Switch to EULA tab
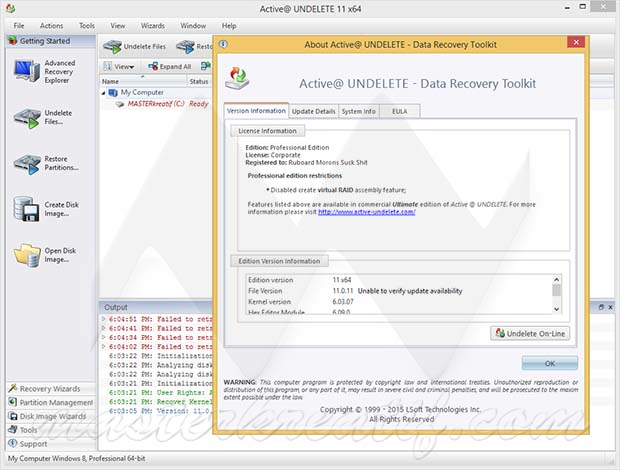The height and width of the screenshot is (470, 620). coord(399,111)
